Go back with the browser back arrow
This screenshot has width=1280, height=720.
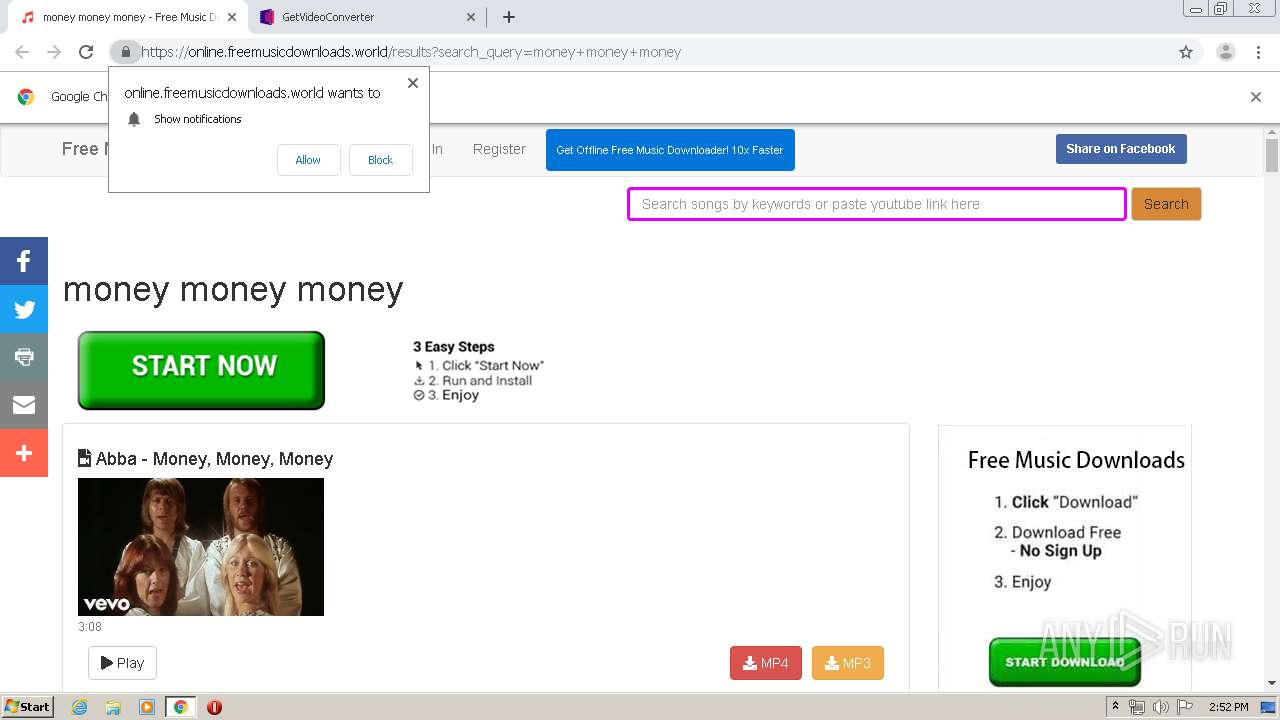tap(22, 52)
